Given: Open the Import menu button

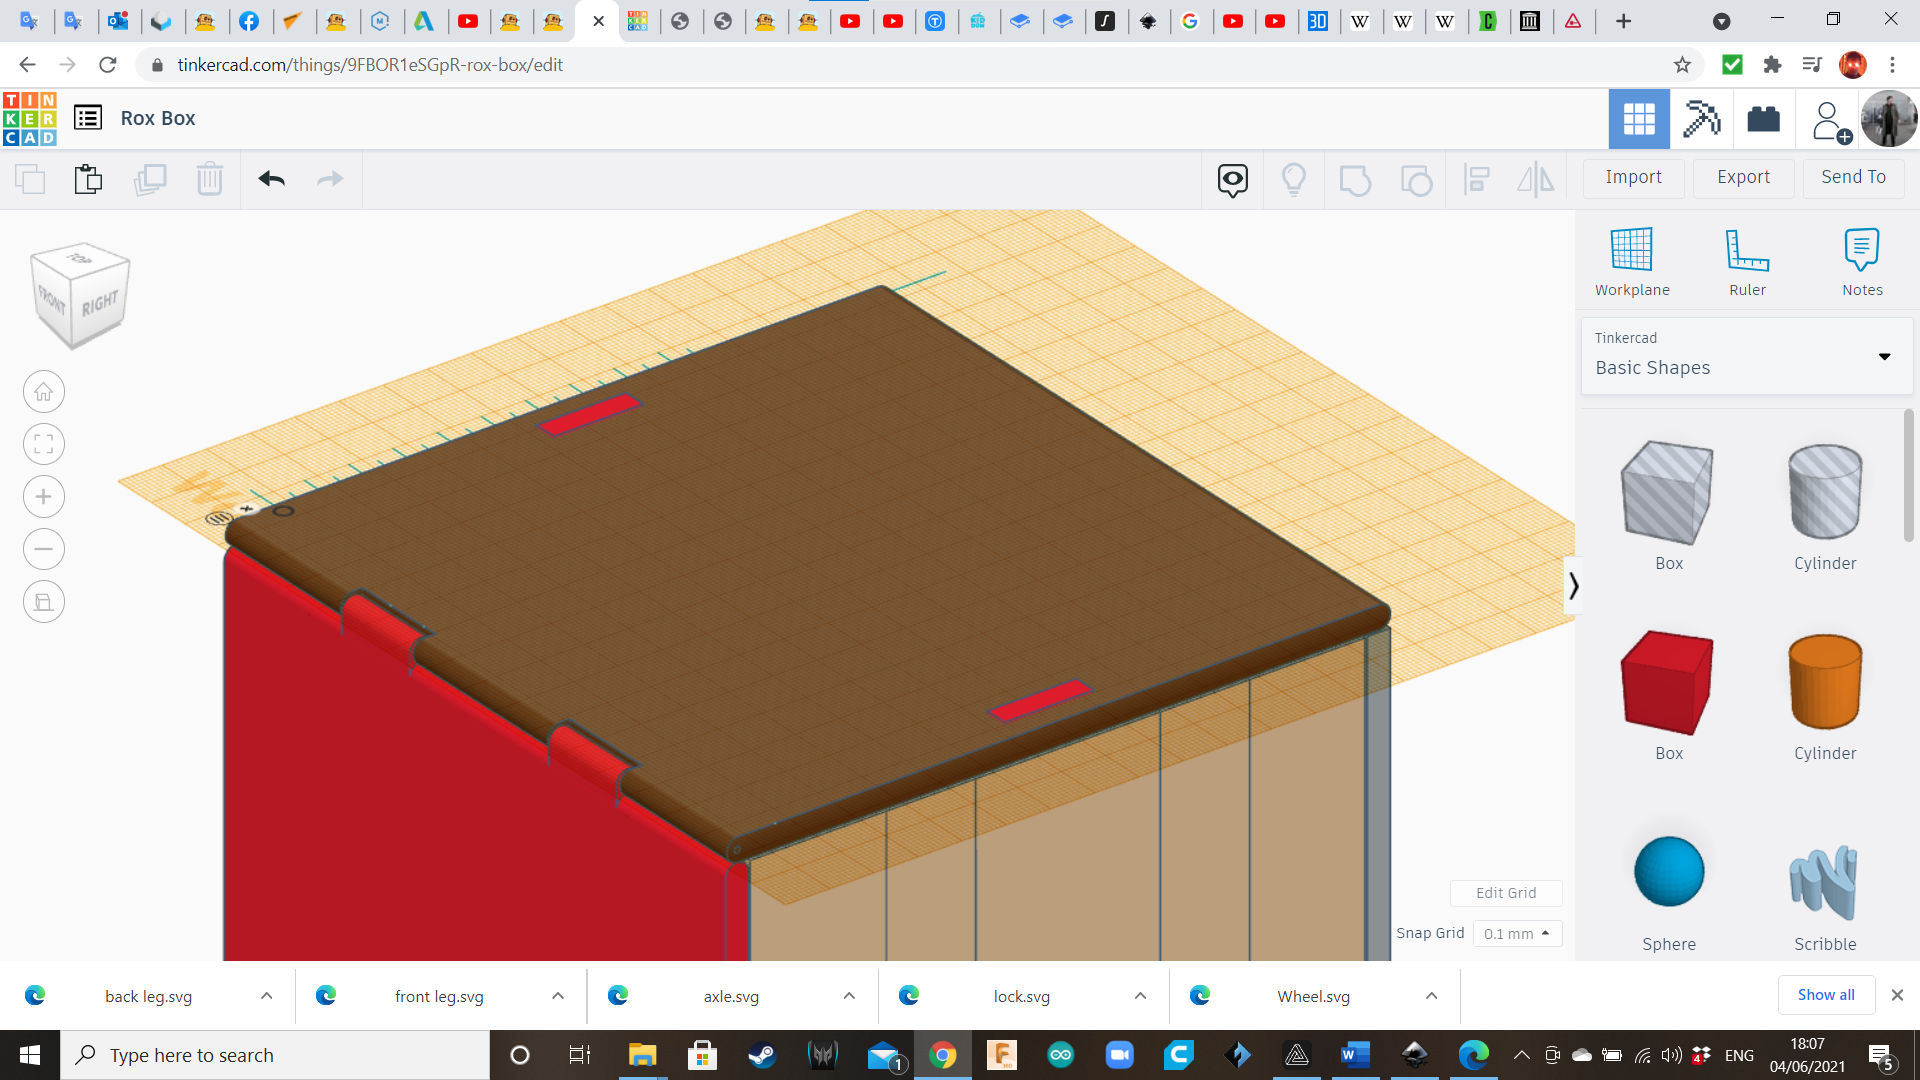Looking at the screenshot, I should coord(1633,177).
